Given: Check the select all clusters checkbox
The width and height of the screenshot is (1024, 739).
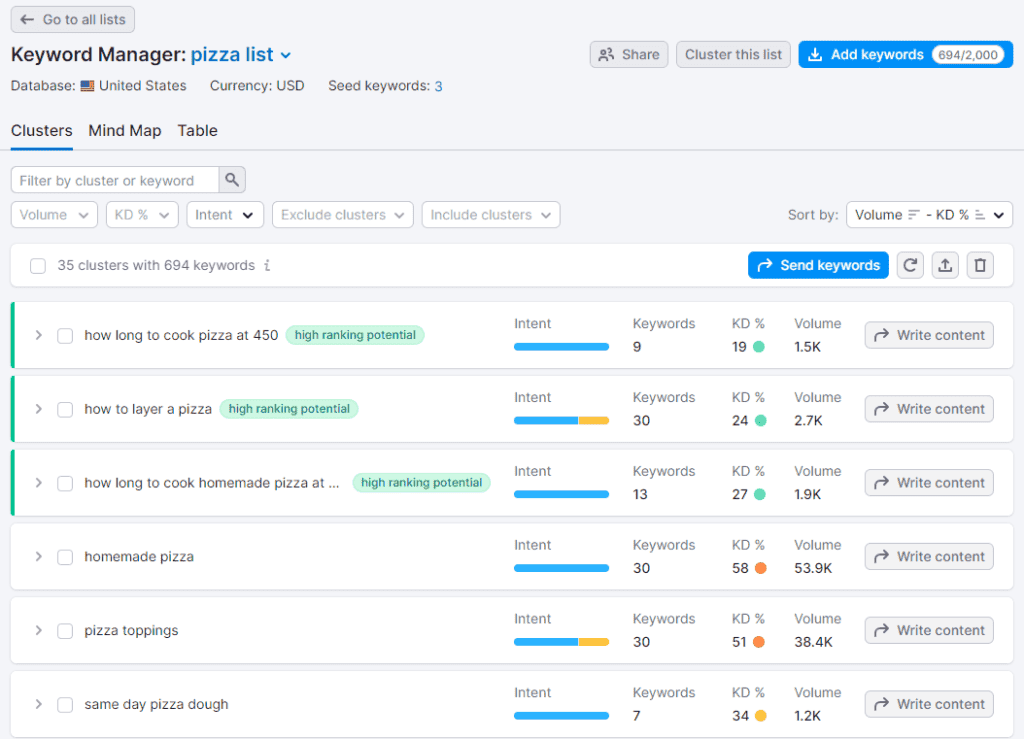Looking at the screenshot, I should point(37,266).
